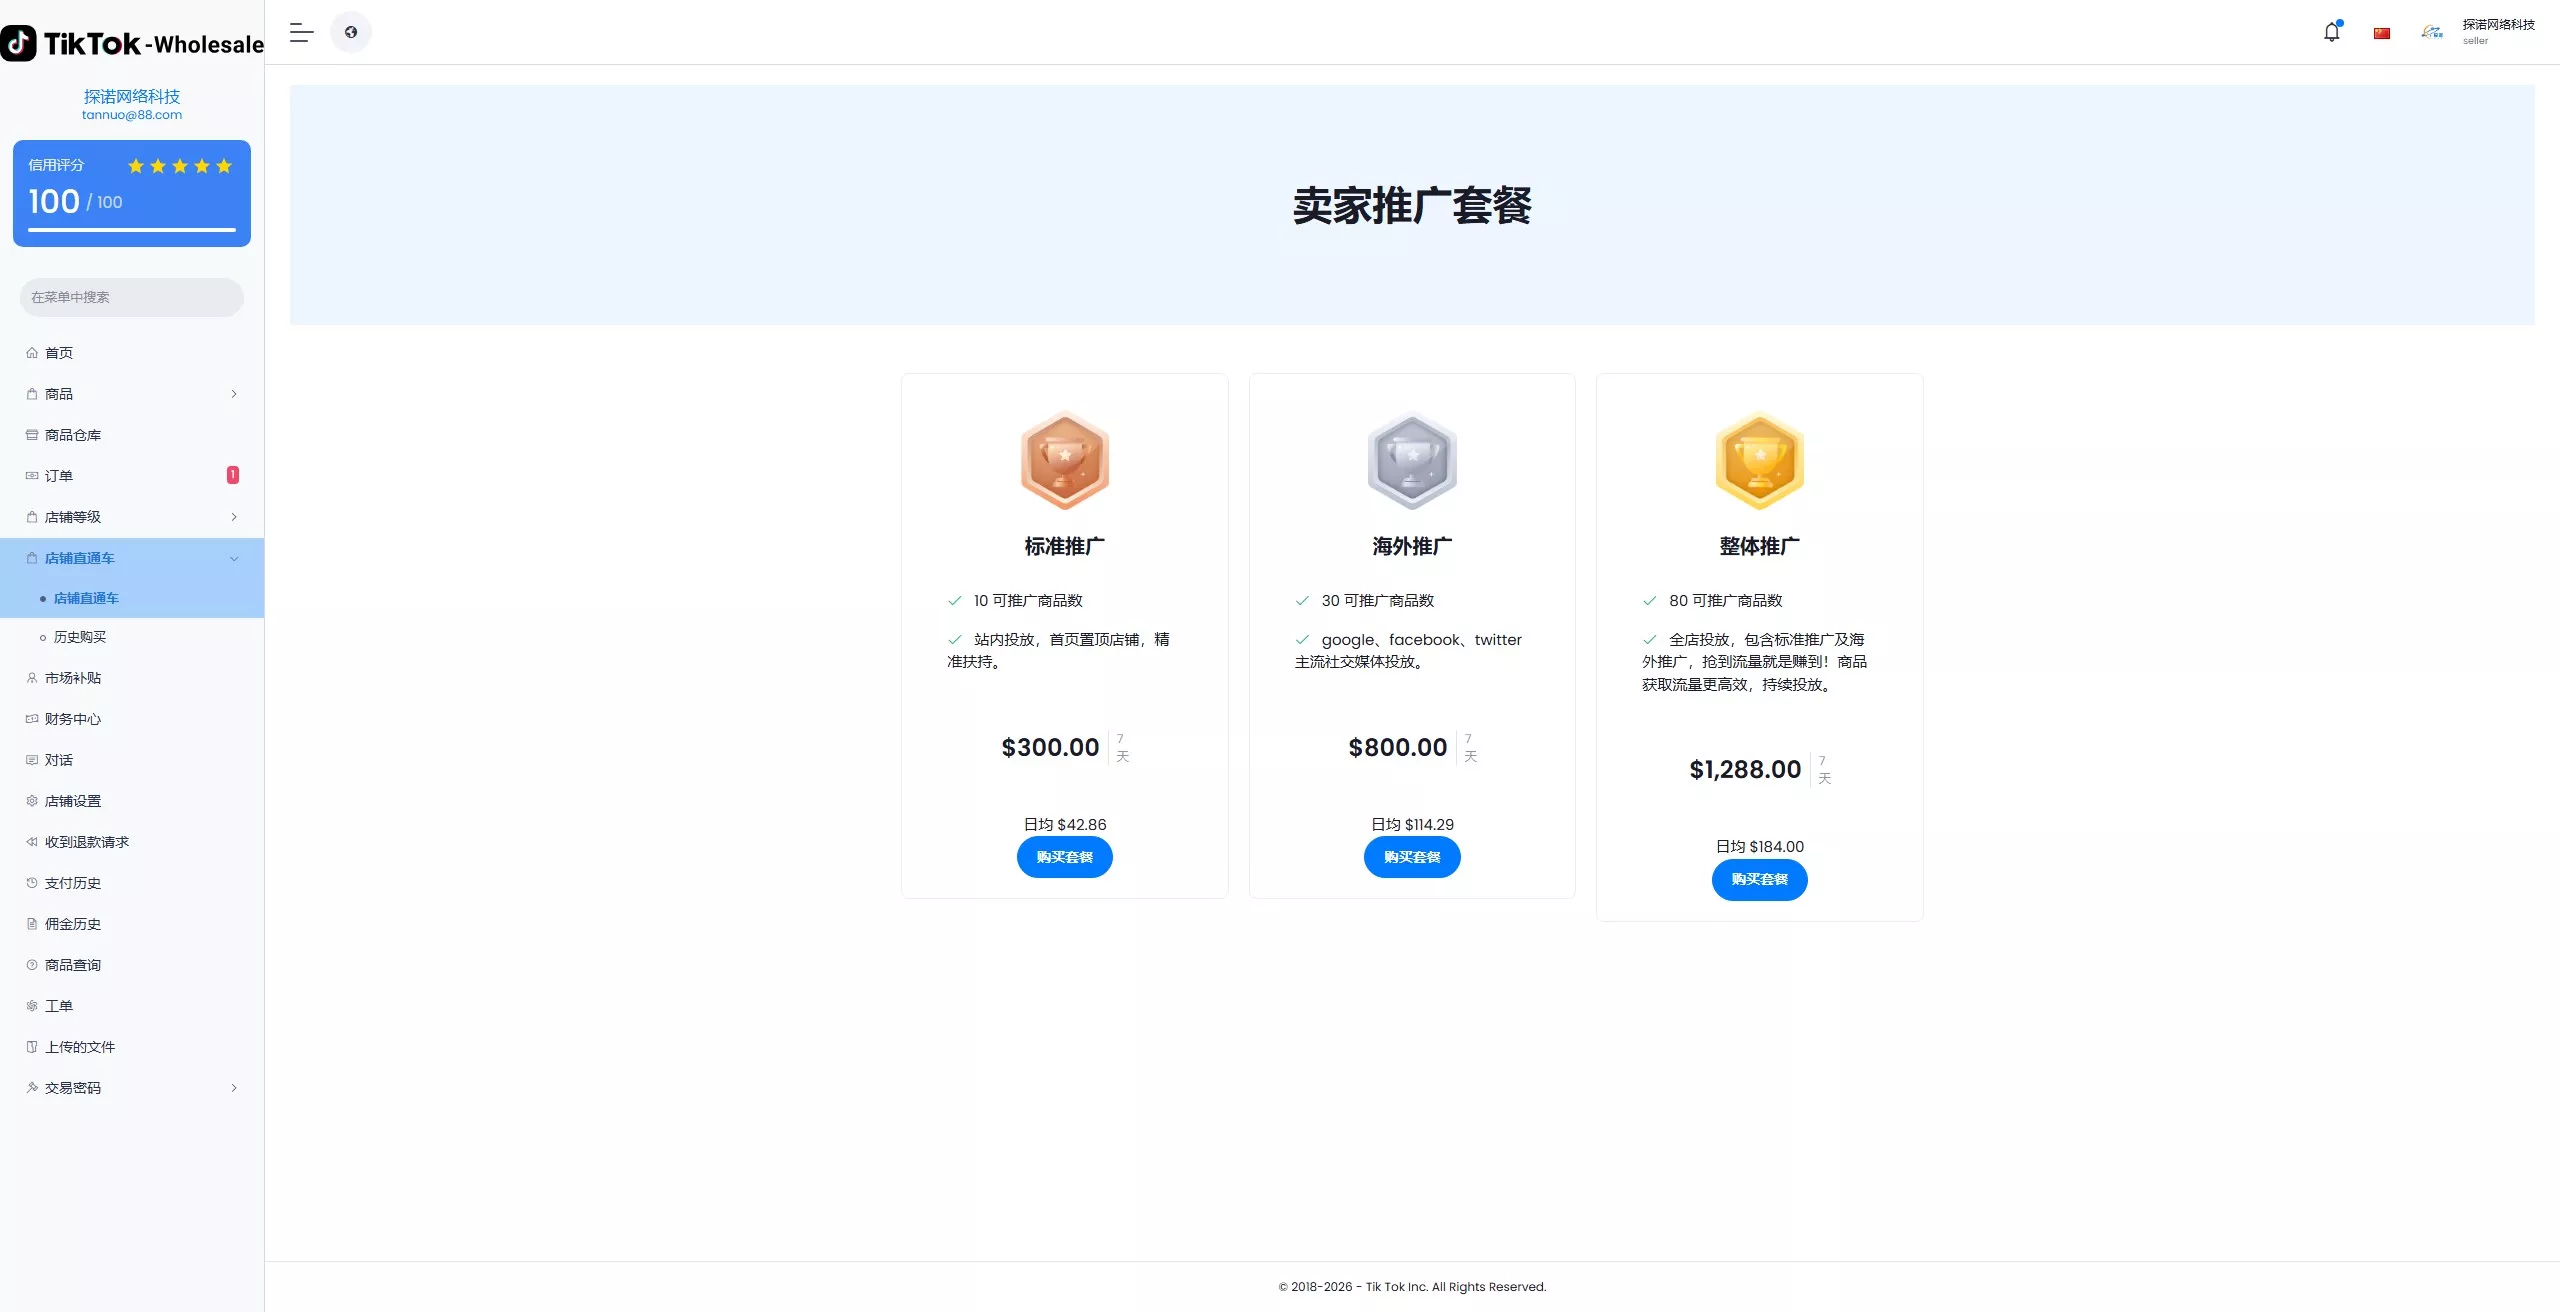Viewport: 2560px width, 1312px height.
Task: Click the globe icon in top bar
Action: (x=351, y=33)
